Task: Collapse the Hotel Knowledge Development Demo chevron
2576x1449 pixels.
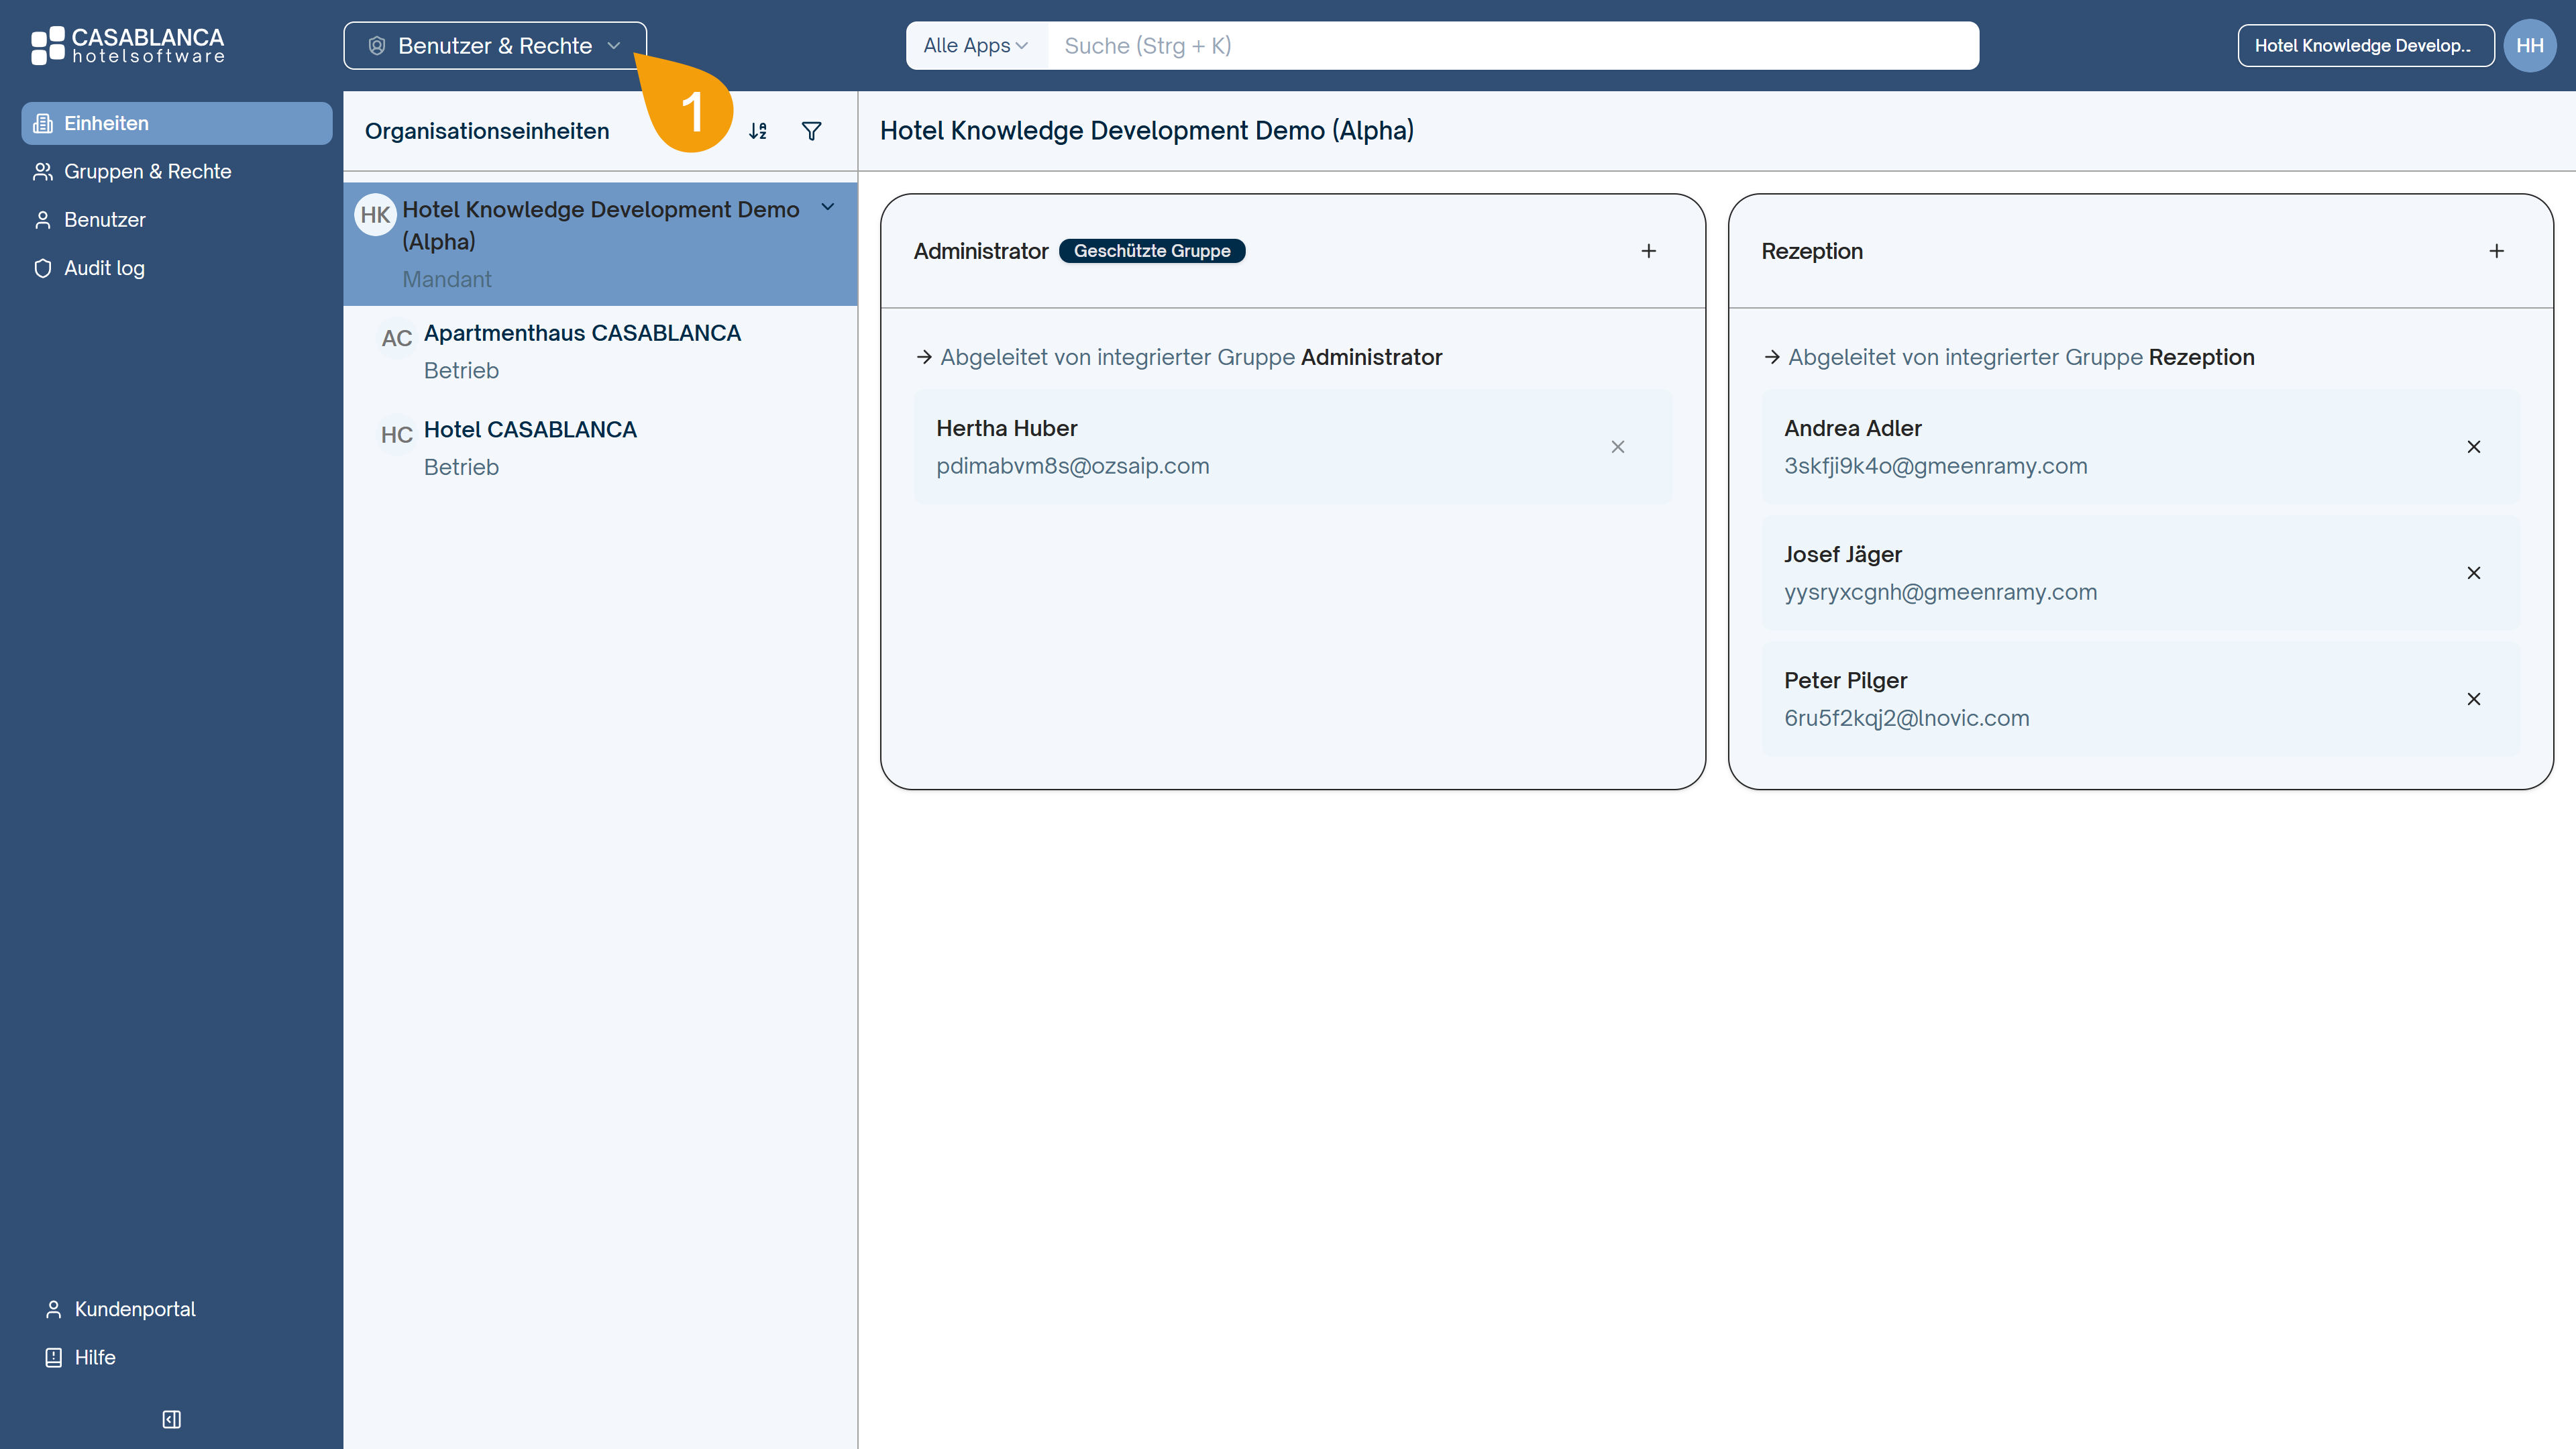Action: click(828, 207)
